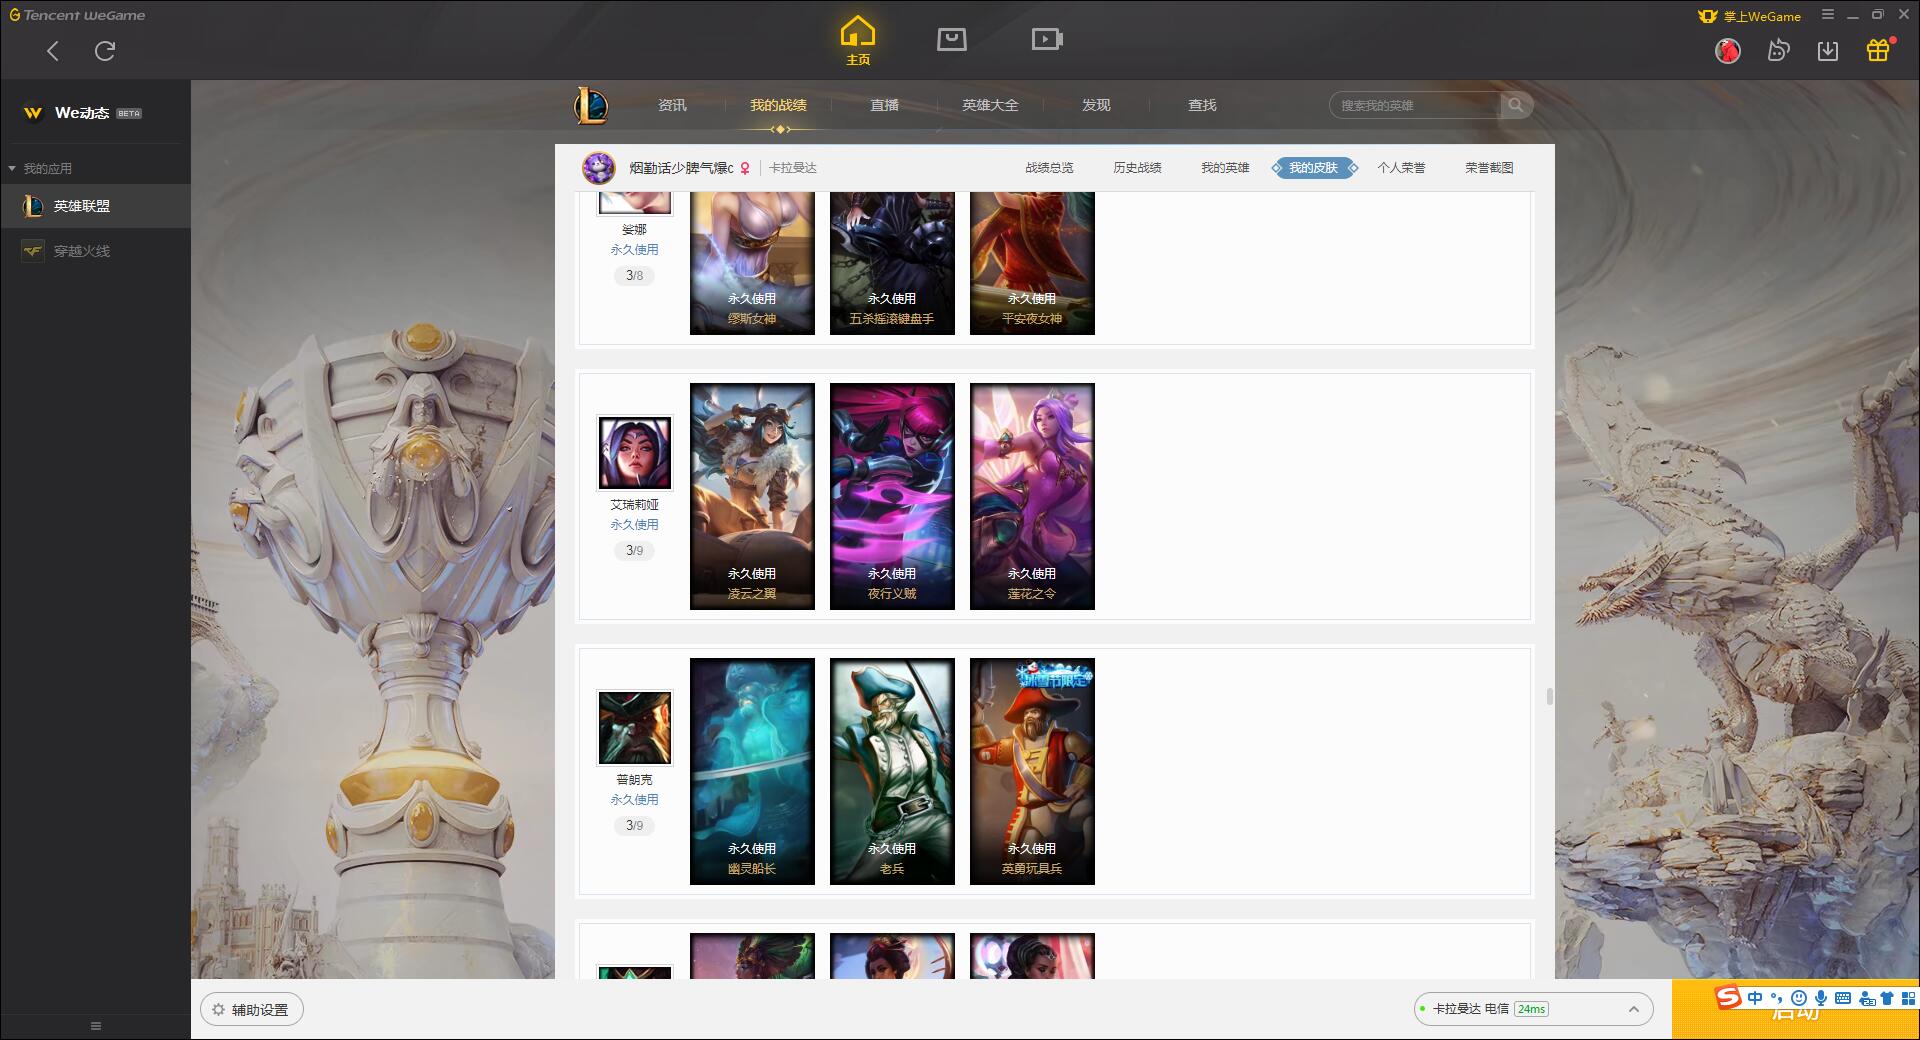The height and width of the screenshot is (1040, 1920).
Task: Click the Sogou emoji face icon
Action: (1799, 998)
